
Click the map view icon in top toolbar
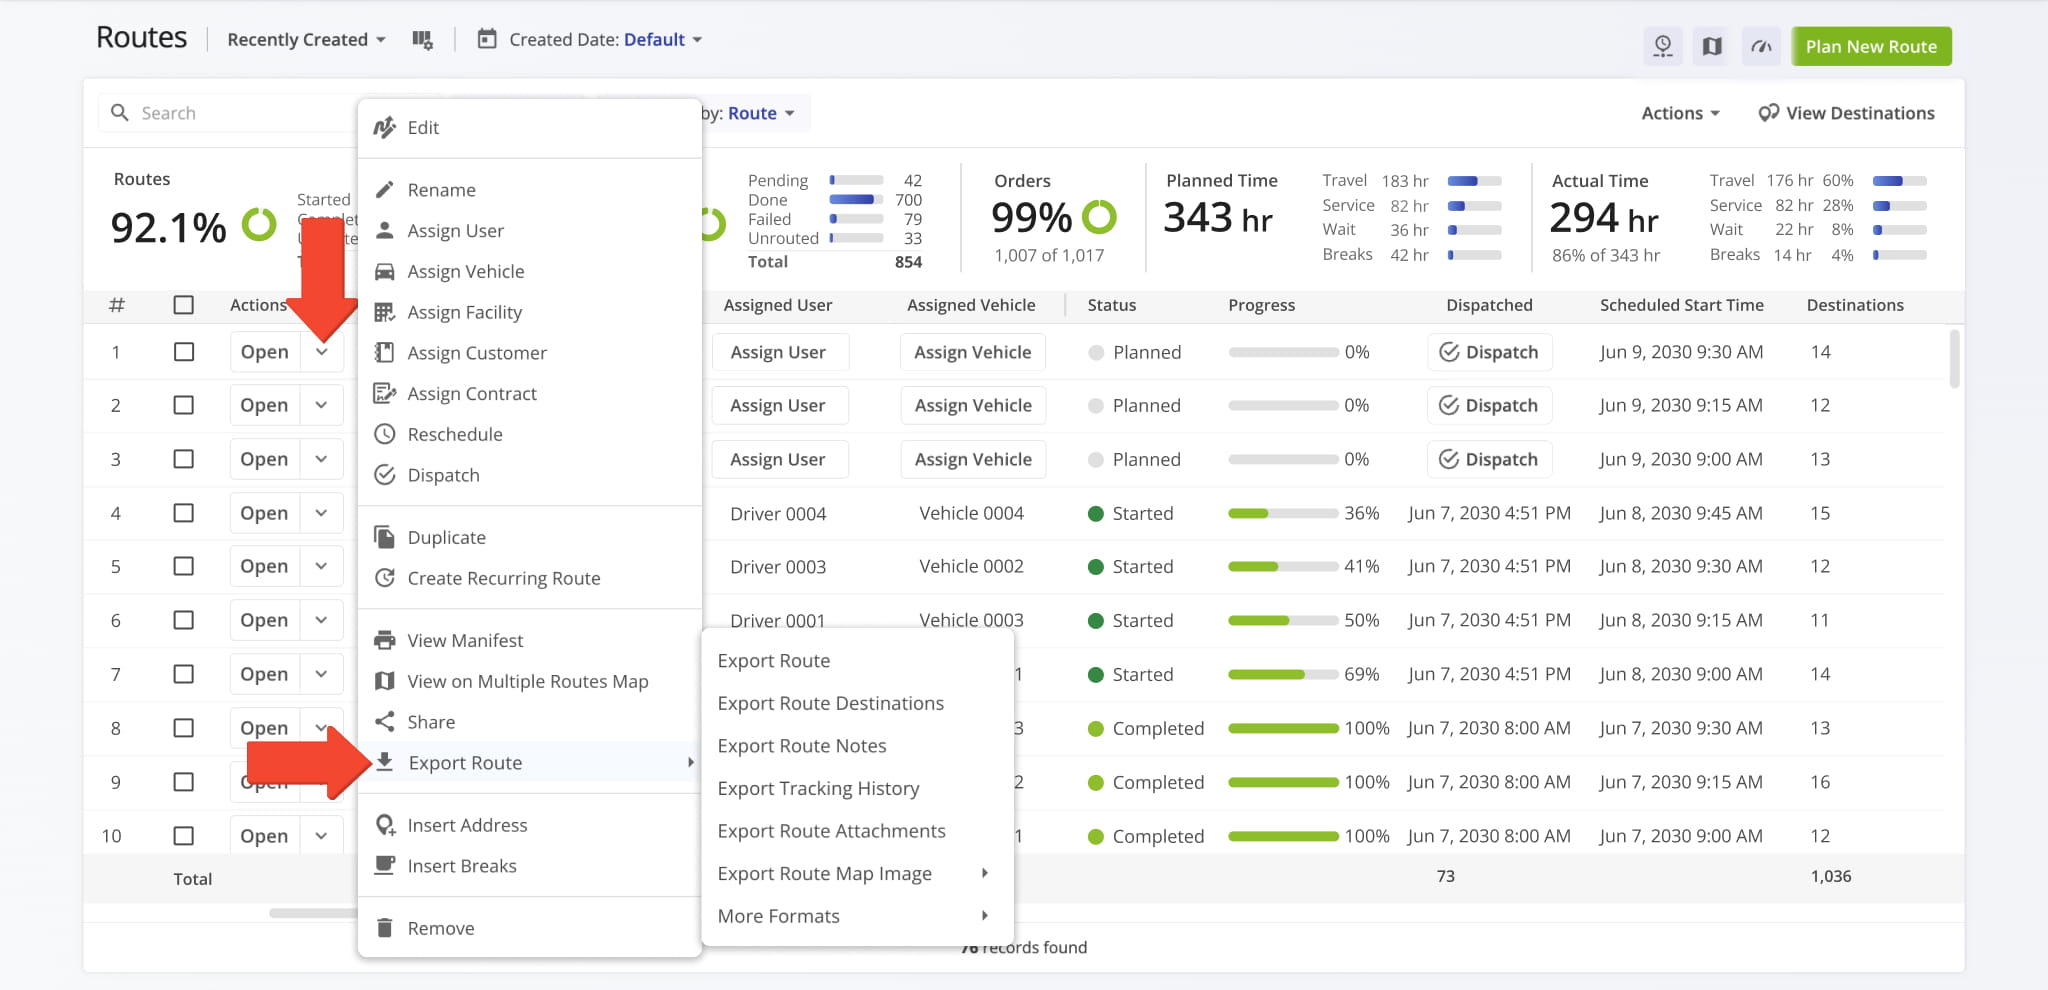pos(1712,46)
